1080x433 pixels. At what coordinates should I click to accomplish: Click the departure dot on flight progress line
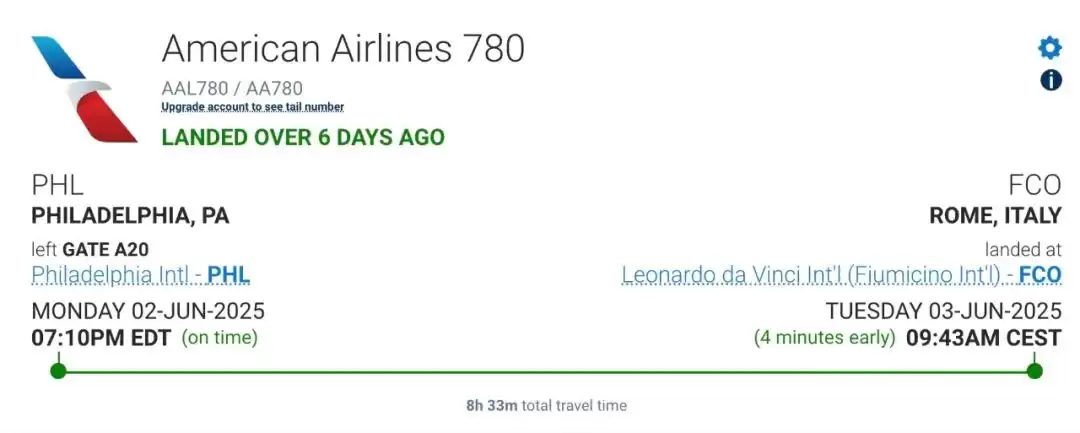(x=59, y=371)
